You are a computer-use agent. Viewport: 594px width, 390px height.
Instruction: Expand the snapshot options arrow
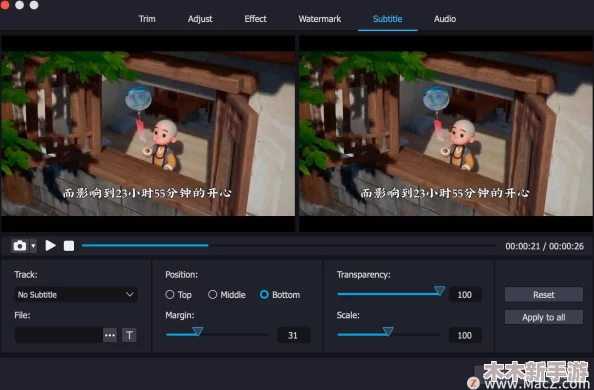pyautogui.click(x=33, y=246)
